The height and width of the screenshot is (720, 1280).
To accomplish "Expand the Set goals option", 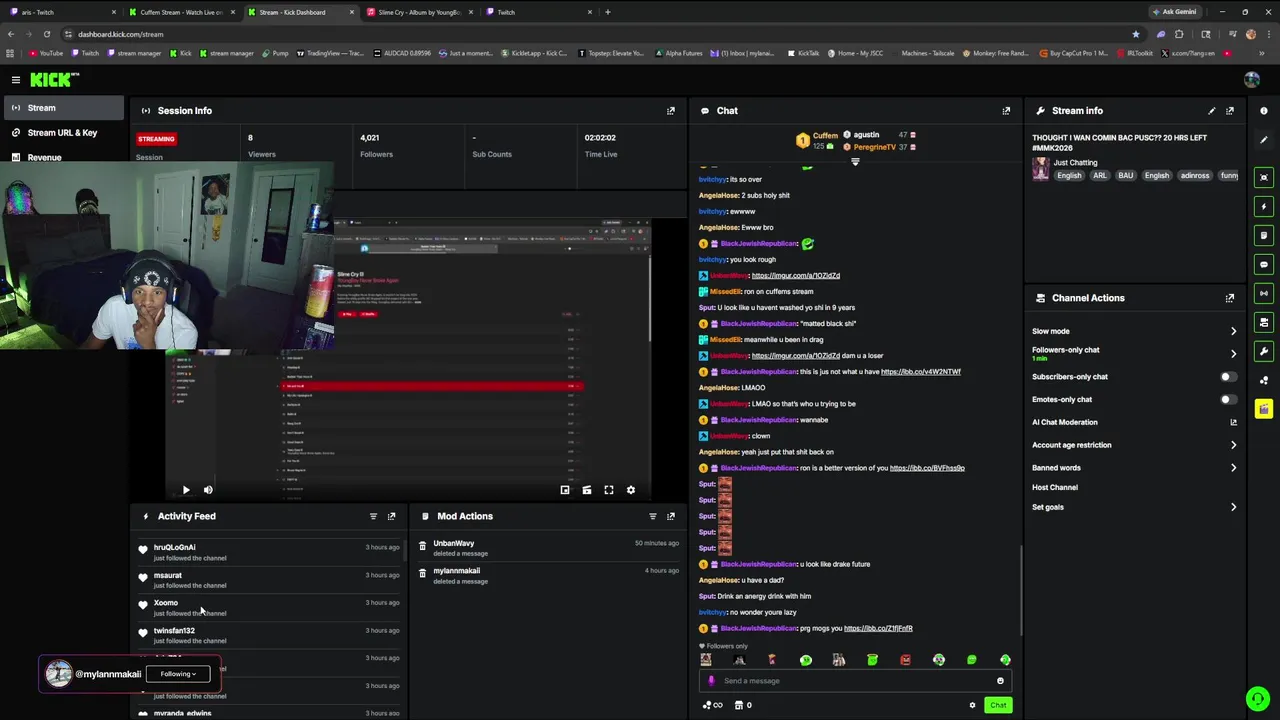I will [x=1233, y=507].
